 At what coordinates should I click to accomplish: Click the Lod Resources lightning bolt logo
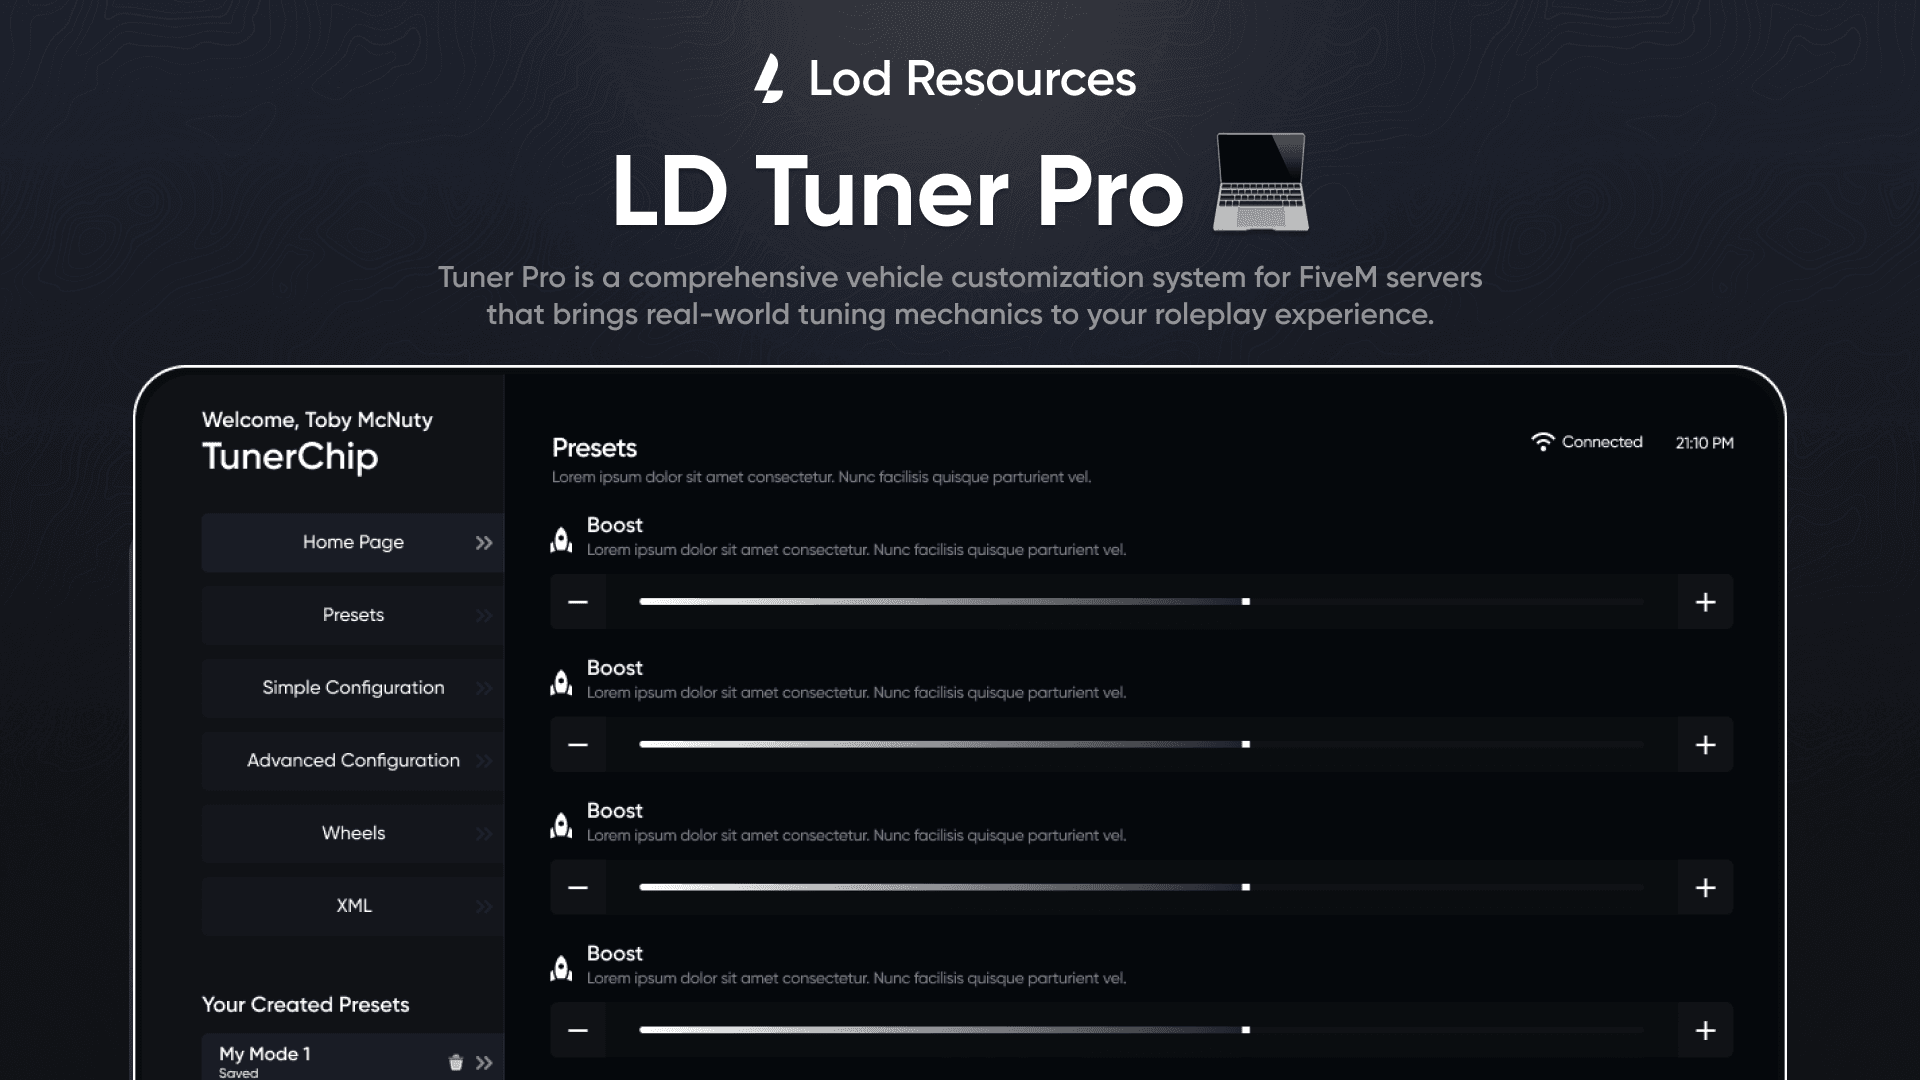(770, 79)
